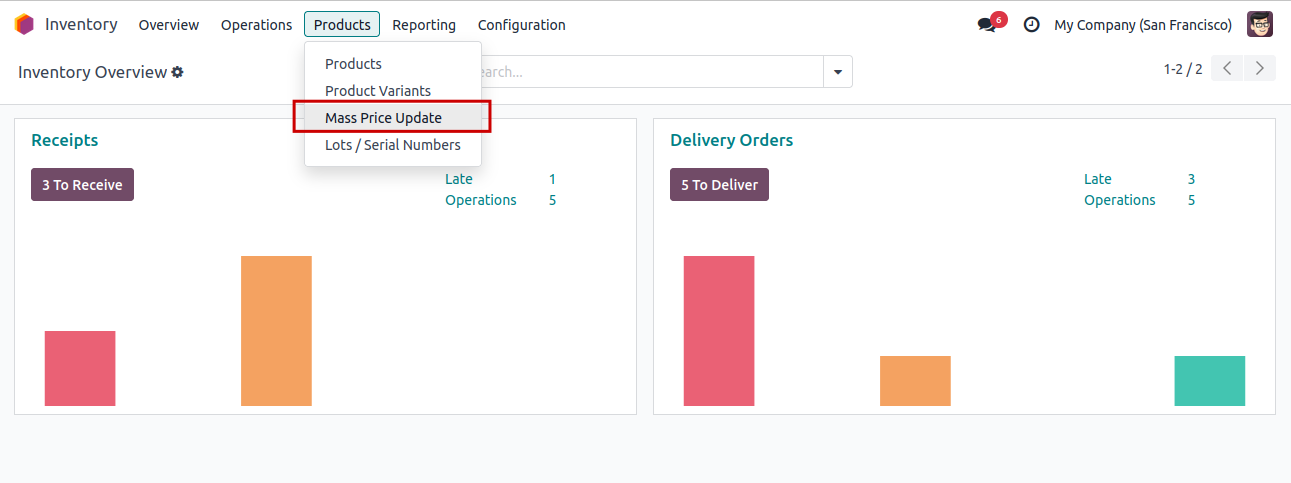1291x483 pixels.
Task: Select Mass Price Update menu entry
Action: pyautogui.click(x=383, y=118)
